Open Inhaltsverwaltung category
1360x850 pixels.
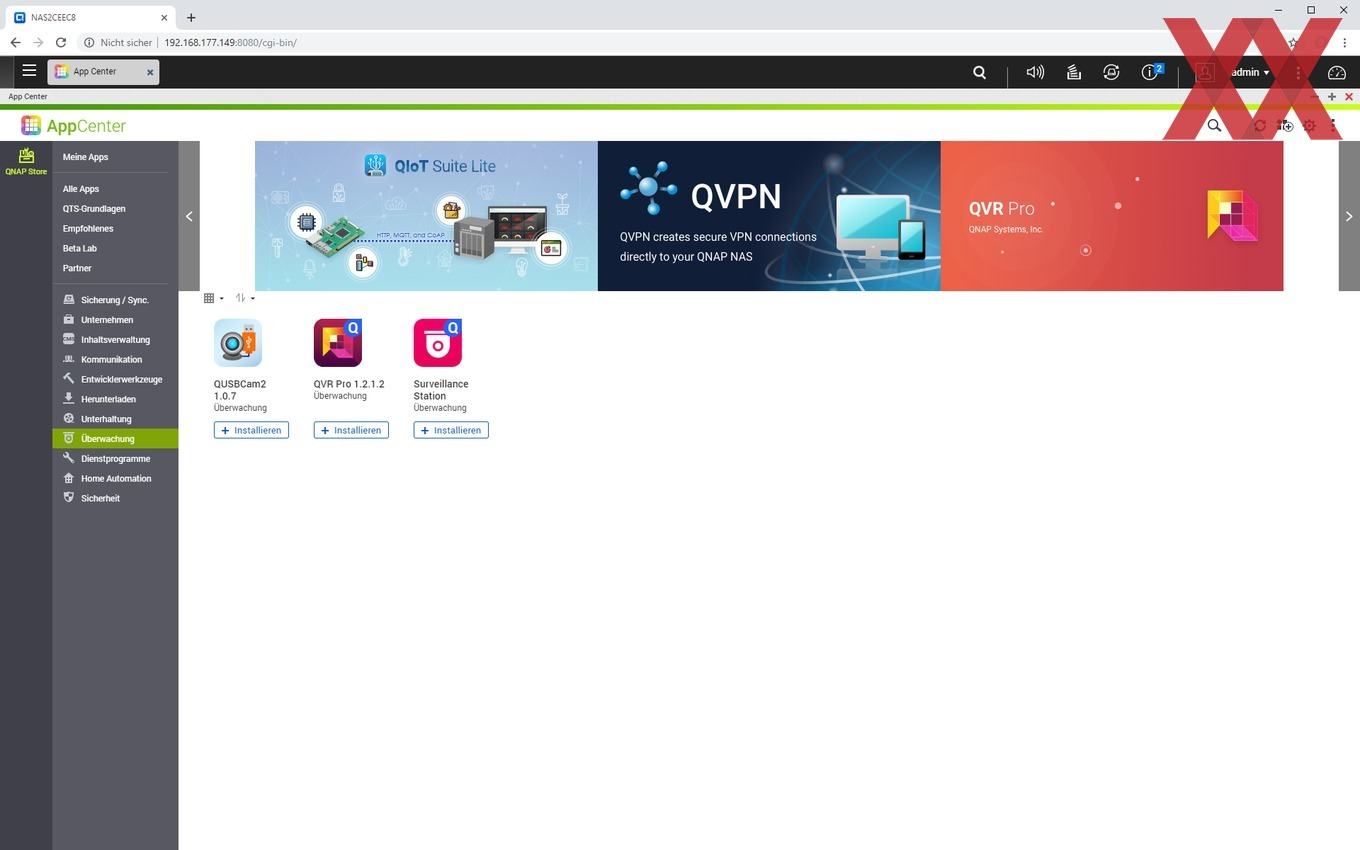115,340
